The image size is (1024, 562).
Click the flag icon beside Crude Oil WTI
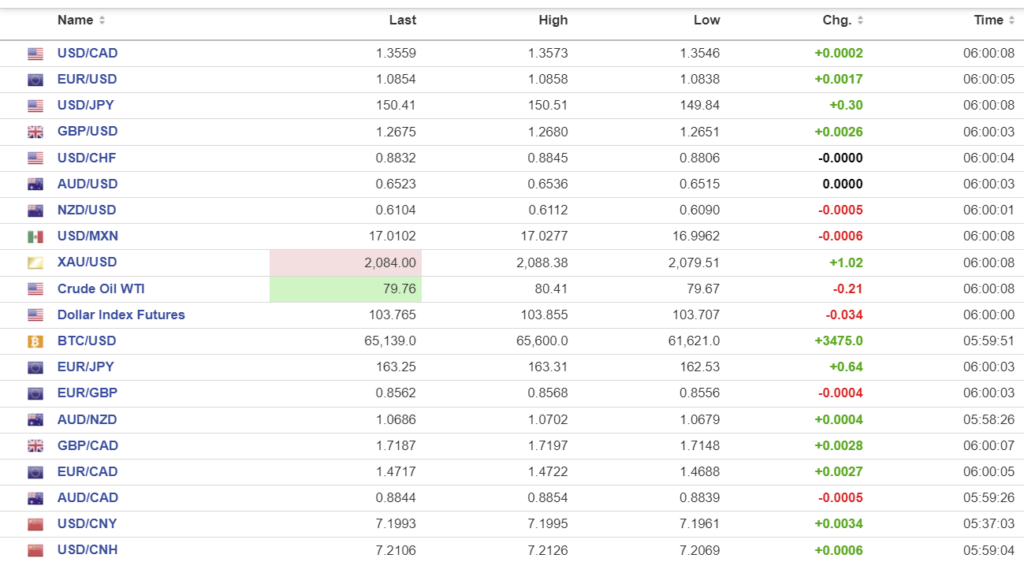[36, 289]
